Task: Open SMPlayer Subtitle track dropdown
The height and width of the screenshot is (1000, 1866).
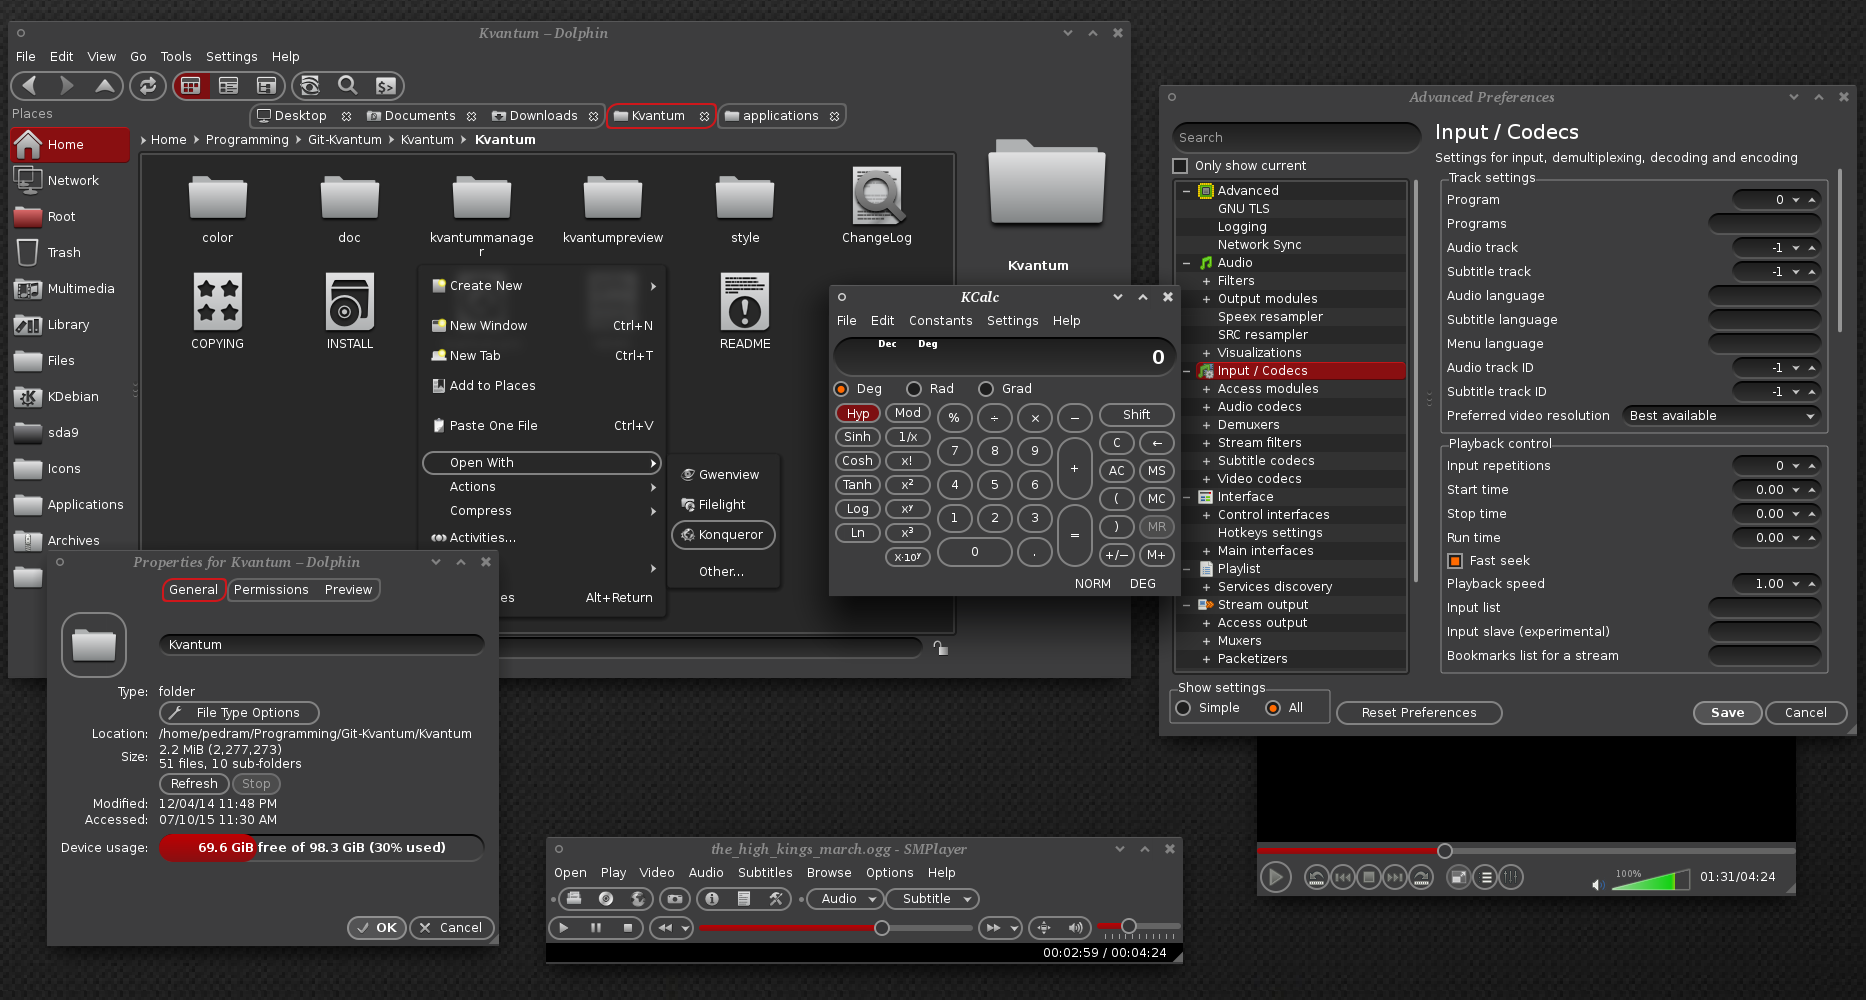Action: [934, 899]
